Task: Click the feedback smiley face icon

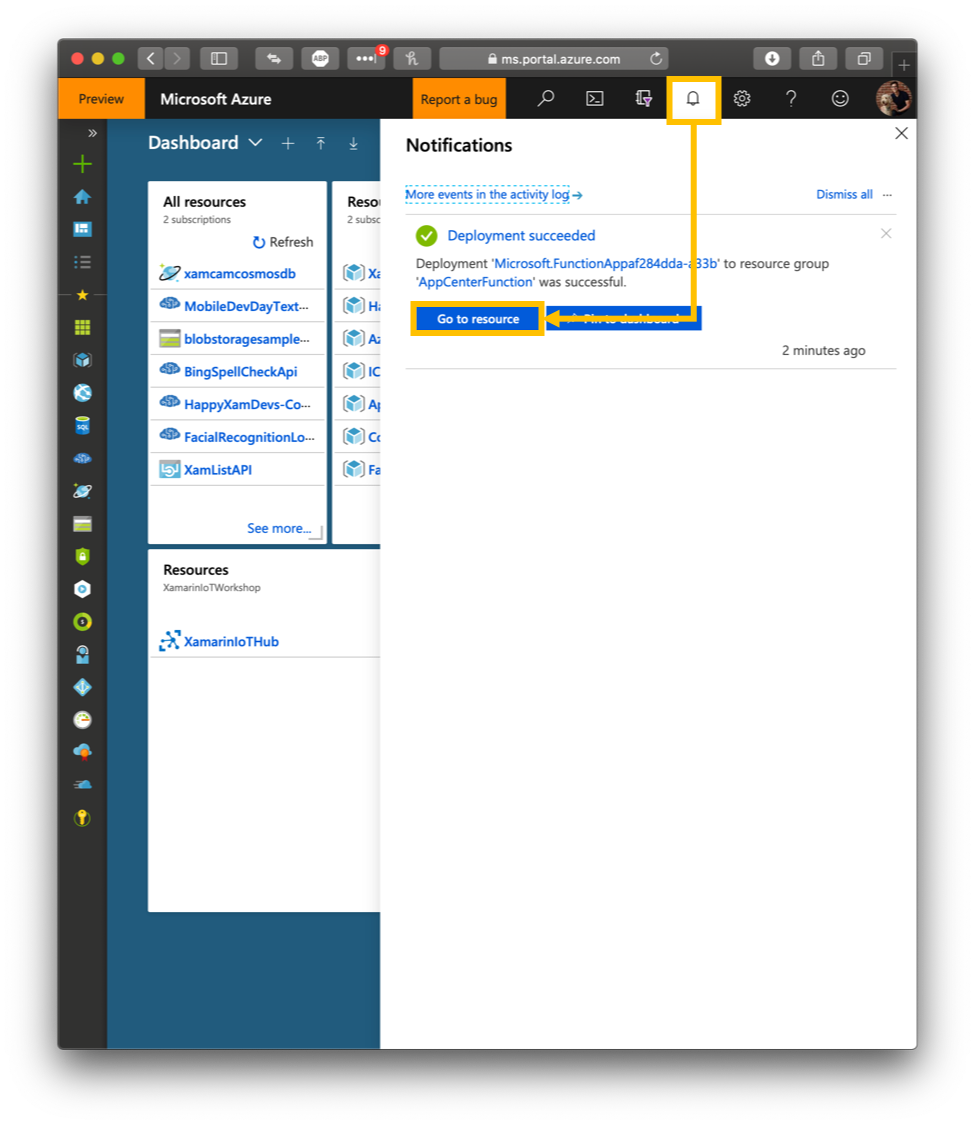Action: (x=840, y=98)
